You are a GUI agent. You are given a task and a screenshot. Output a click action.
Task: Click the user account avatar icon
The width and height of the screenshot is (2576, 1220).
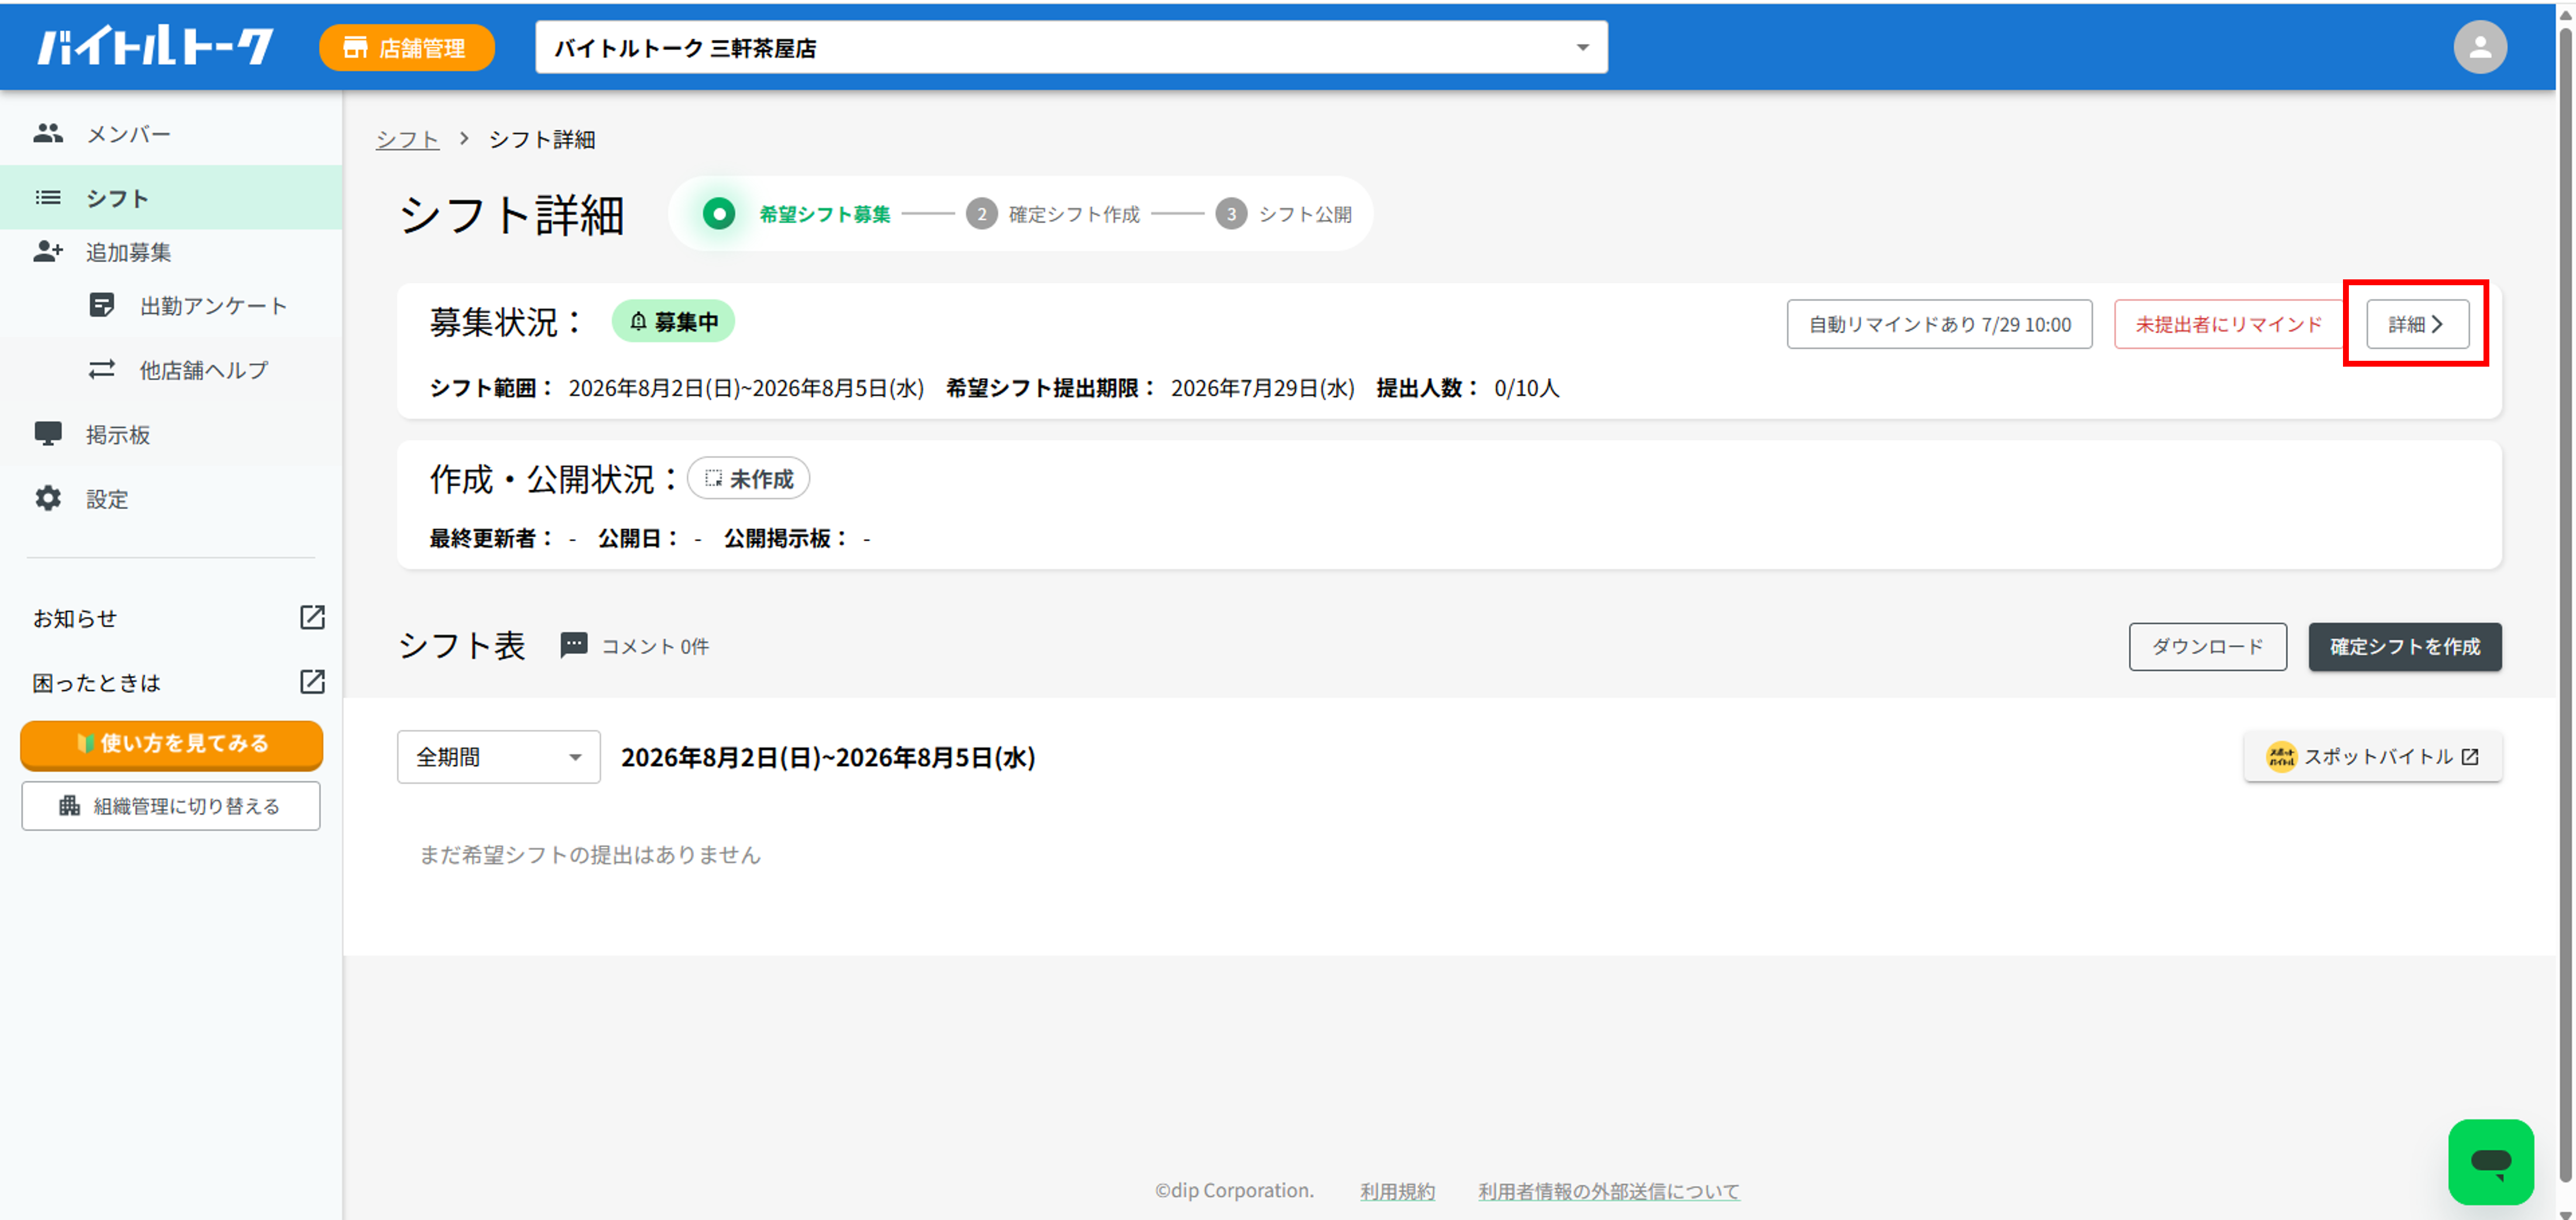coord(2479,47)
